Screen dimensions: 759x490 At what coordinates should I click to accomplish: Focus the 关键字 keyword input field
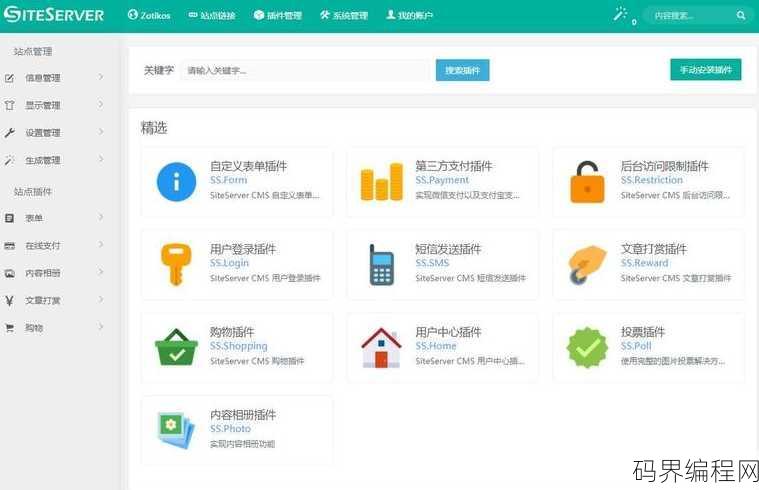pyautogui.click(x=304, y=71)
